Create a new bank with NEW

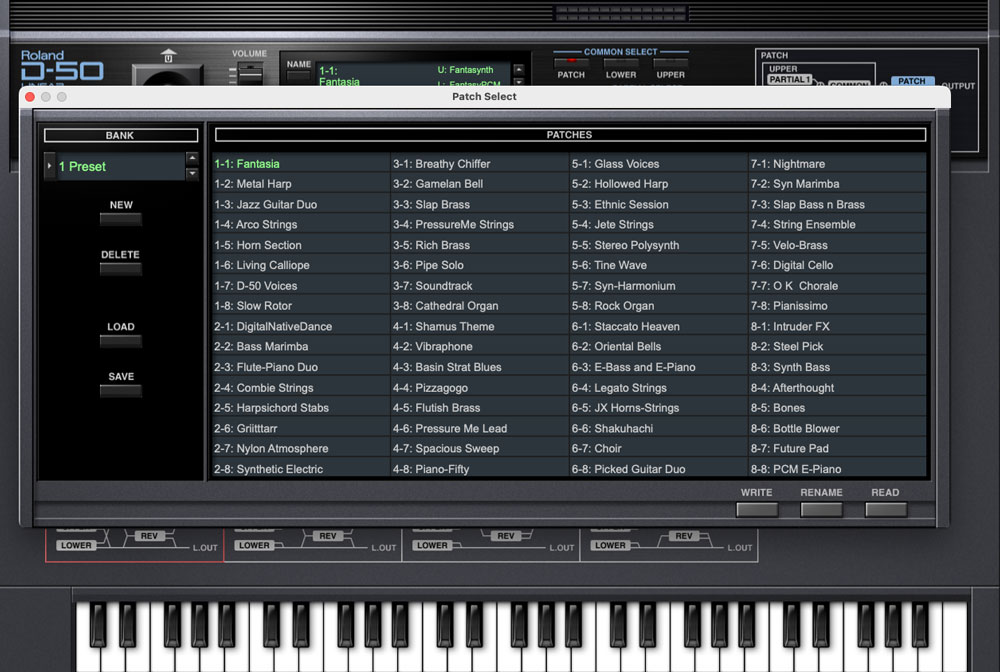click(121, 219)
